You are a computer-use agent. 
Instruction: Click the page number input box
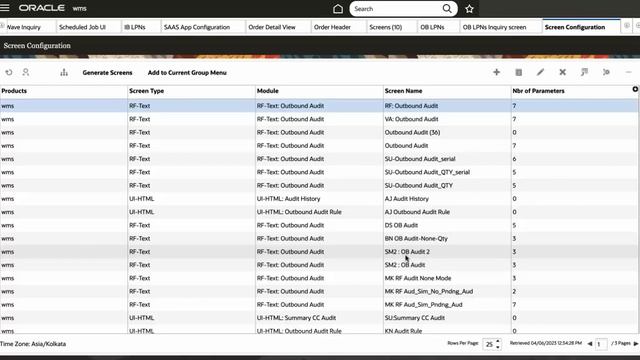pyautogui.click(x=601, y=344)
